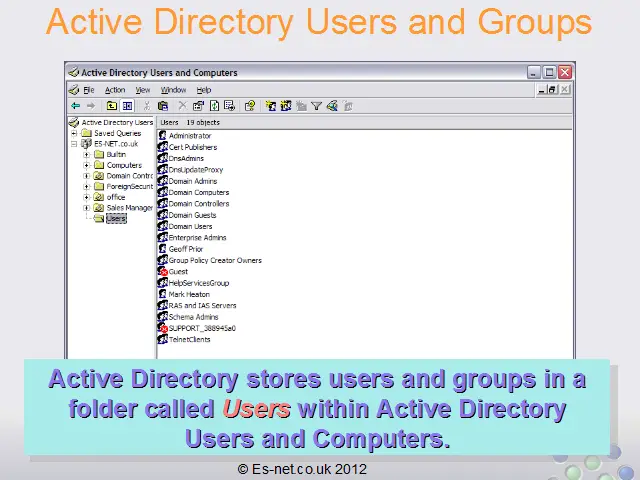Expand the office organizational unit
This screenshot has height=480, width=640.
coord(86,197)
